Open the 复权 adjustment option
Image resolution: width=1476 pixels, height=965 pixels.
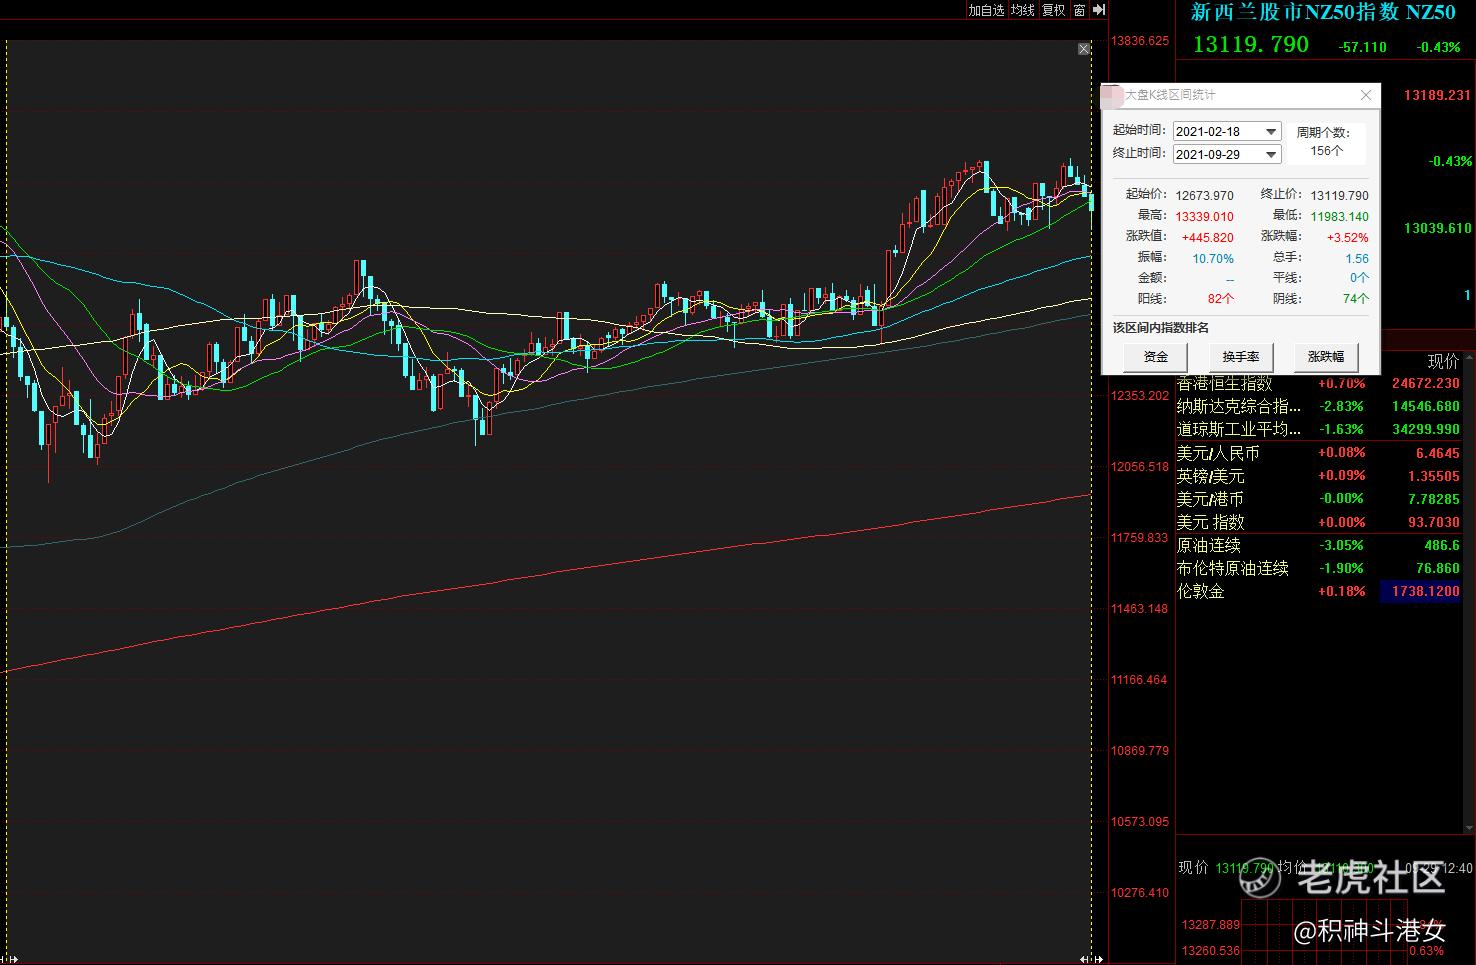(x=1053, y=10)
